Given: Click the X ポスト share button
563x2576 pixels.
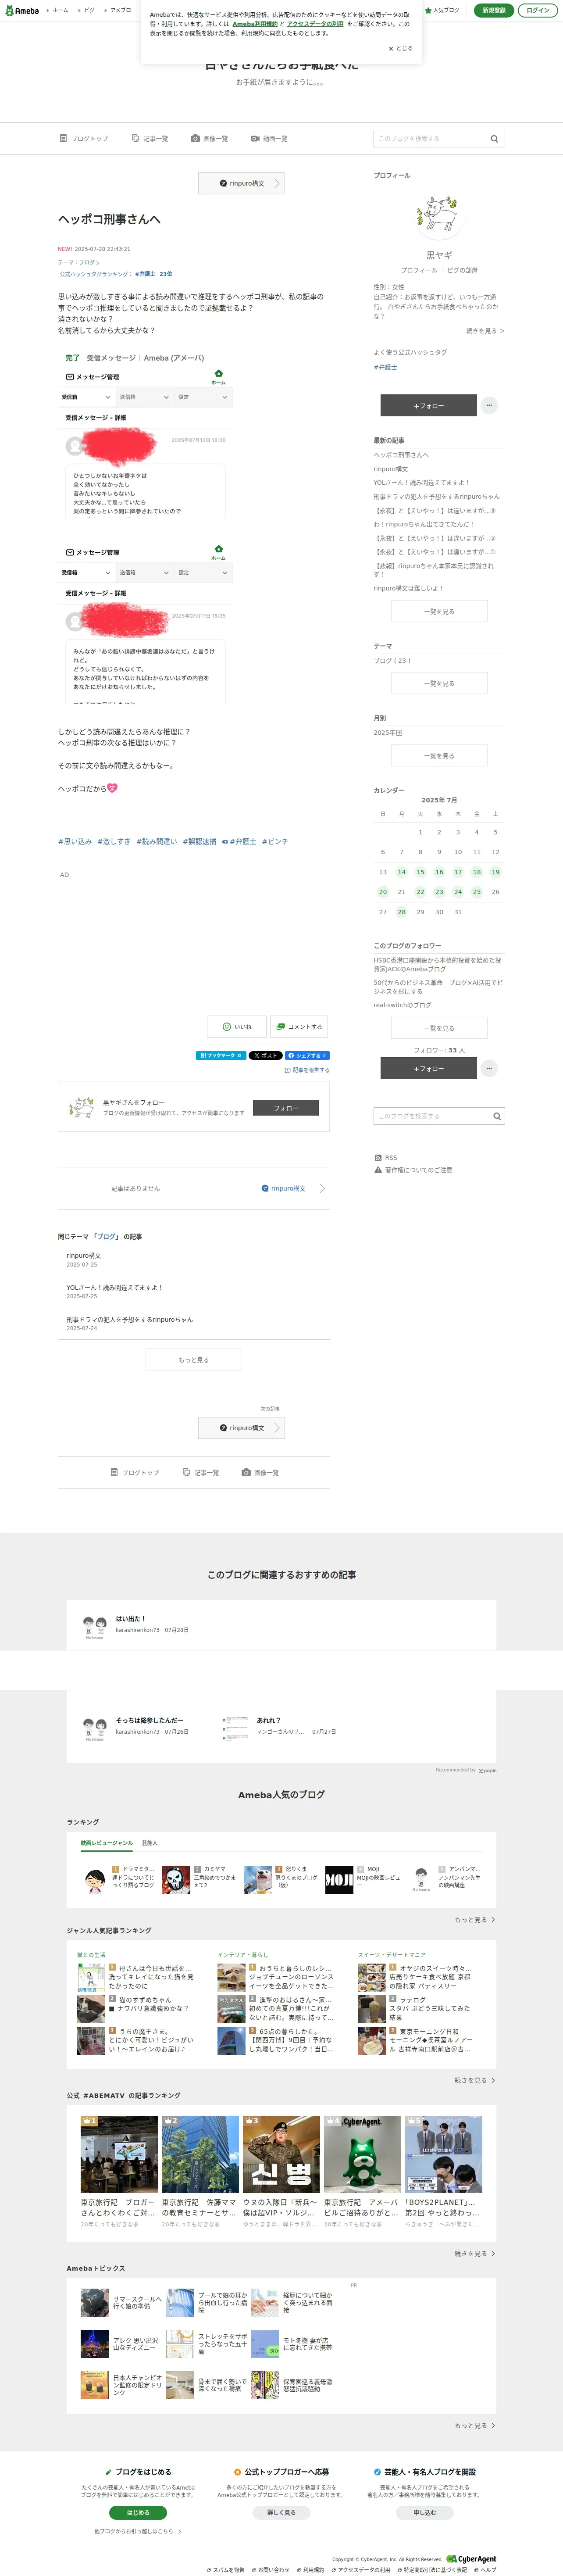Looking at the screenshot, I should tap(265, 1055).
